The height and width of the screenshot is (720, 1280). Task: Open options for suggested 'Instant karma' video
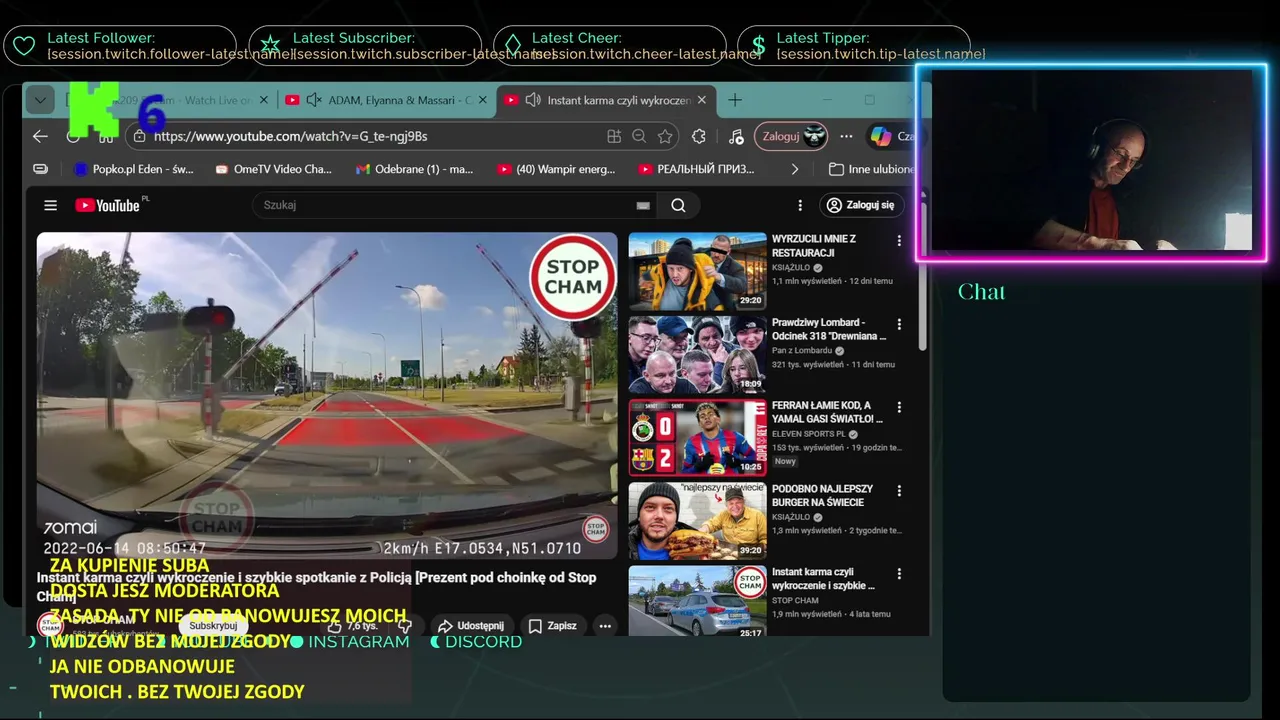coord(899,574)
